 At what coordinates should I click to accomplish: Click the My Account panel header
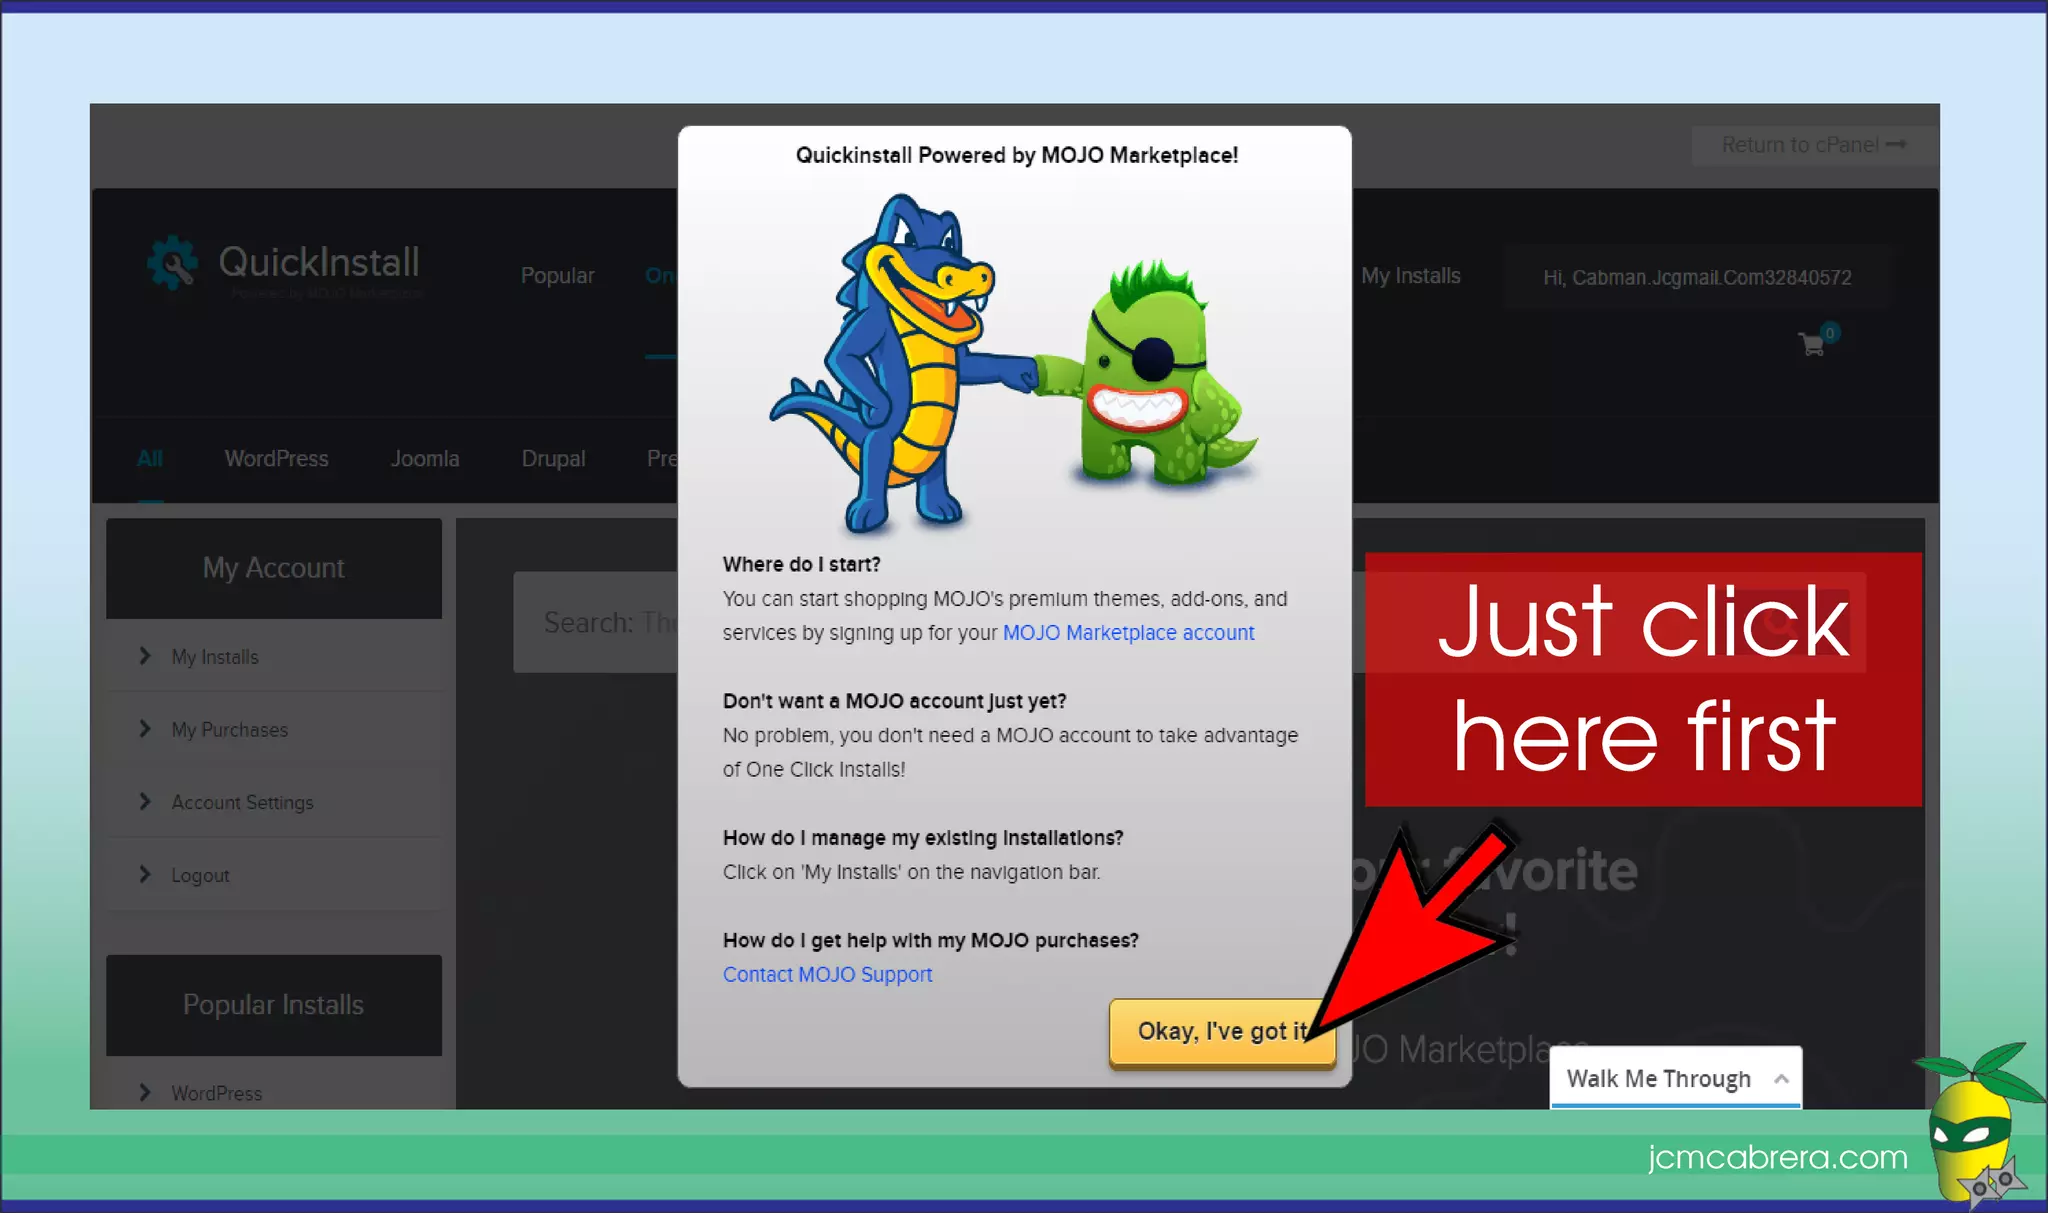pos(274,568)
